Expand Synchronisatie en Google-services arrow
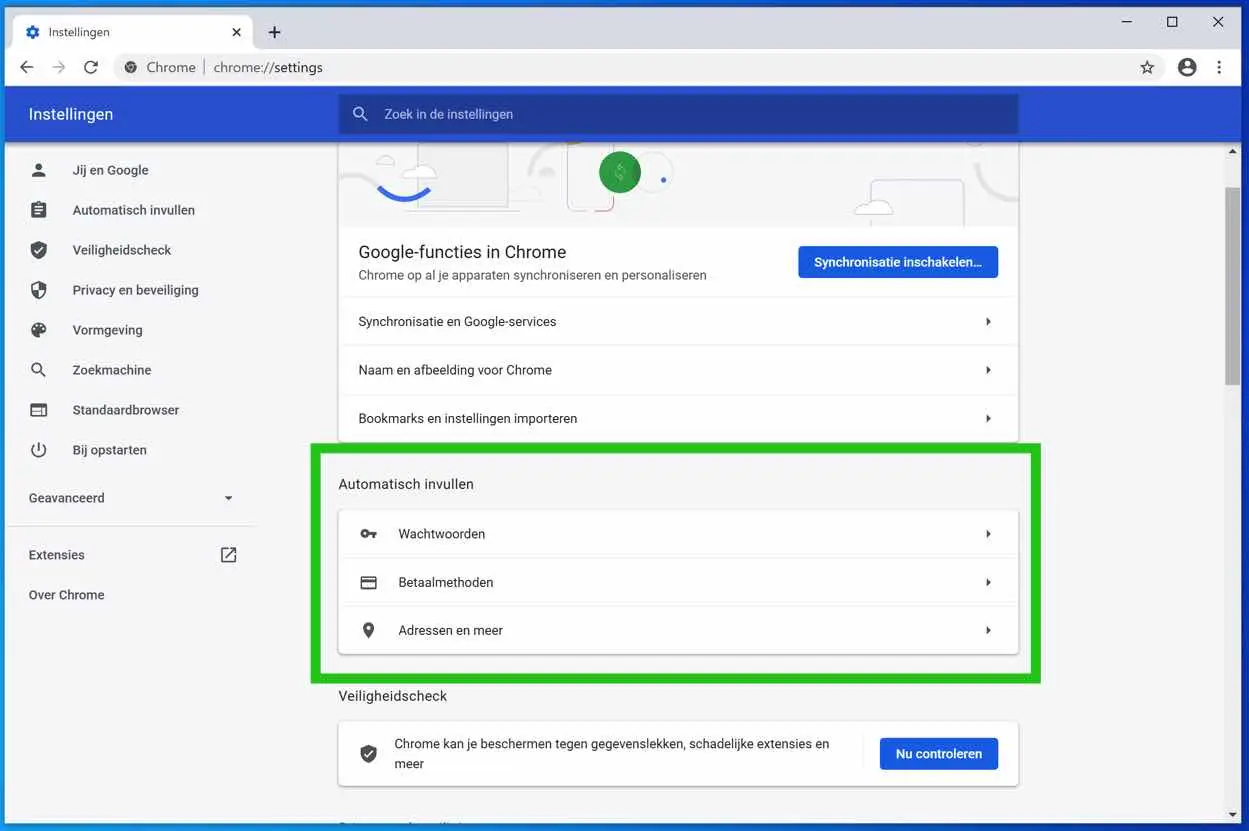 pyautogui.click(x=988, y=322)
